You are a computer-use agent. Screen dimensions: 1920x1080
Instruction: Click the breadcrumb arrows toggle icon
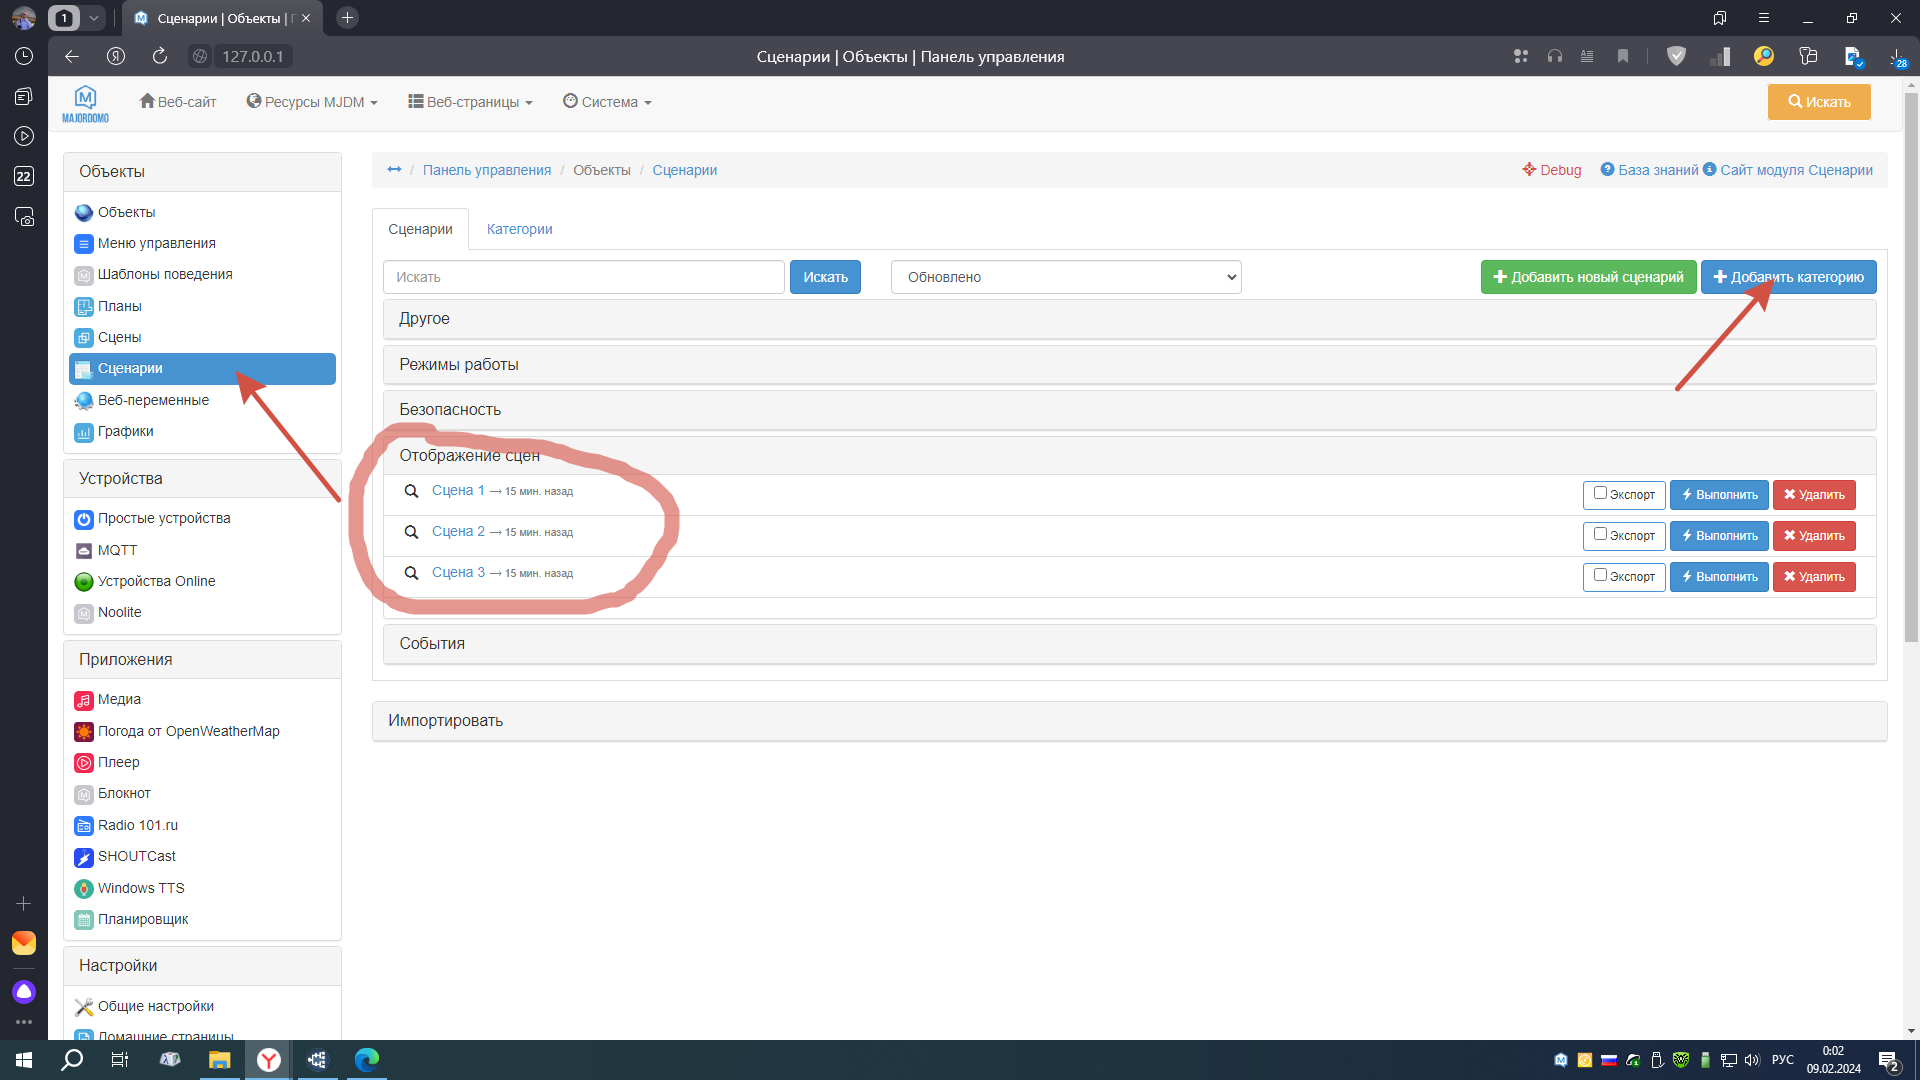pos(394,170)
